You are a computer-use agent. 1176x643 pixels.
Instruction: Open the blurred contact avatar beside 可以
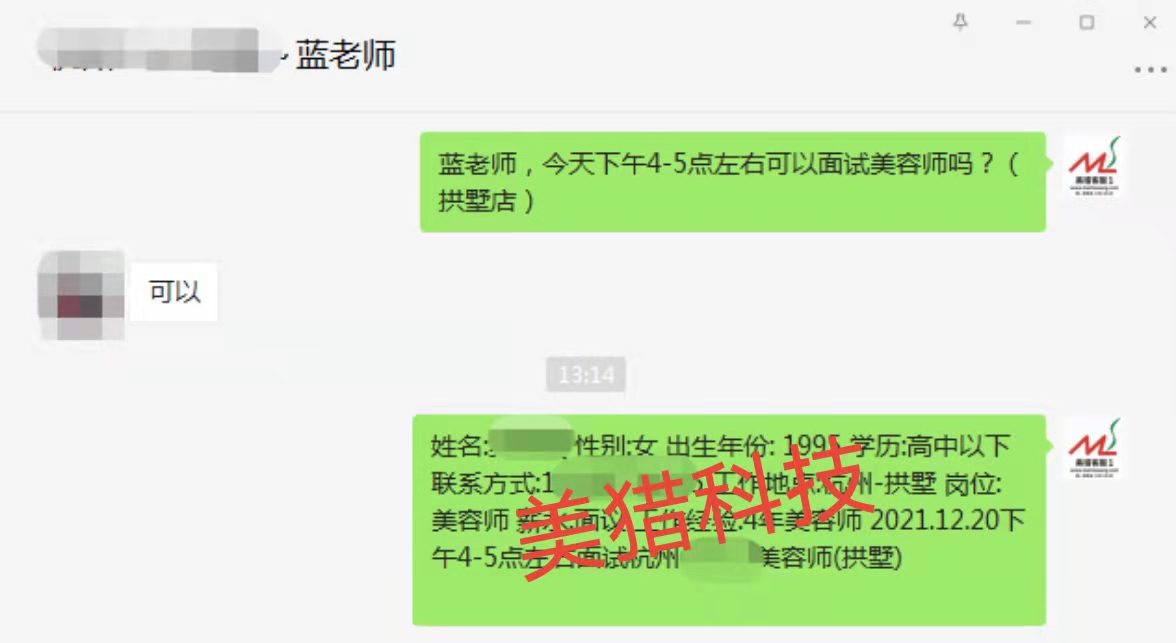[x=81, y=295]
